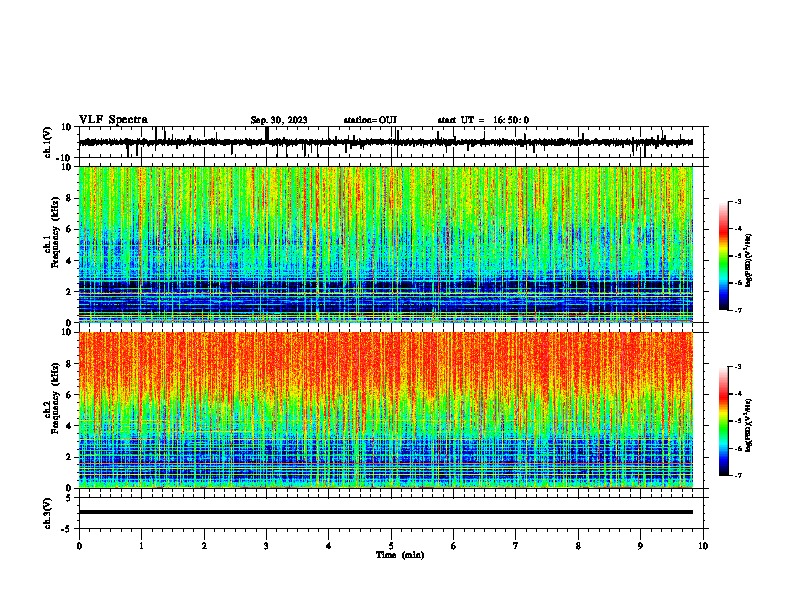792x612 pixels.
Task: Click time axis tick label "7"
Action: click(516, 546)
